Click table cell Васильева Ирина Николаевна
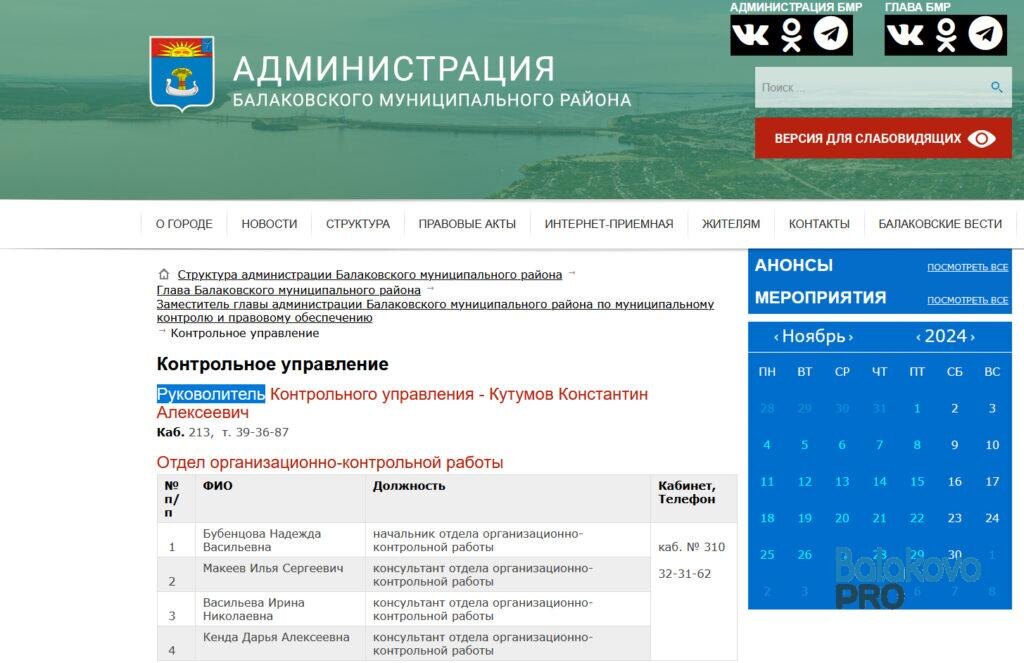Screen dimensions: 1024x663 [280, 609]
